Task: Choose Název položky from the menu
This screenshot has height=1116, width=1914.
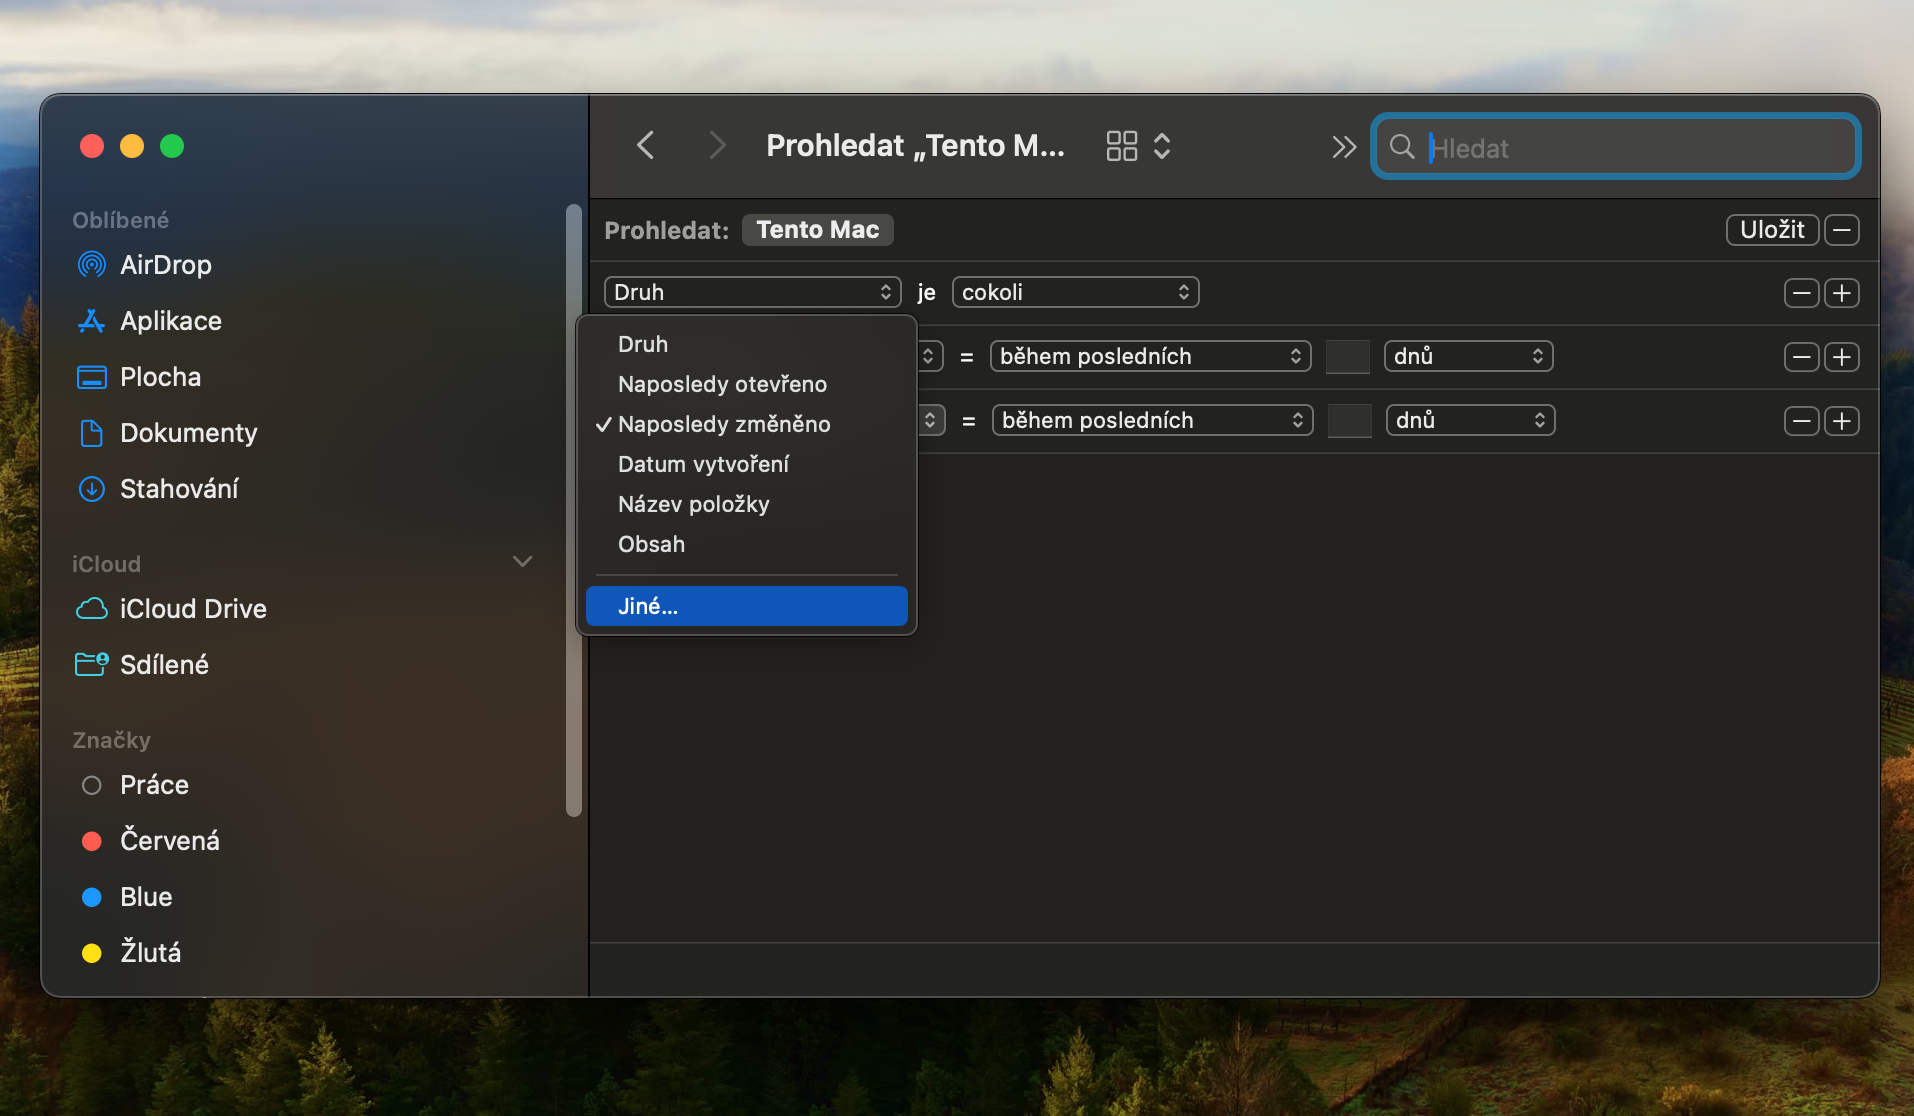Action: click(747, 504)
